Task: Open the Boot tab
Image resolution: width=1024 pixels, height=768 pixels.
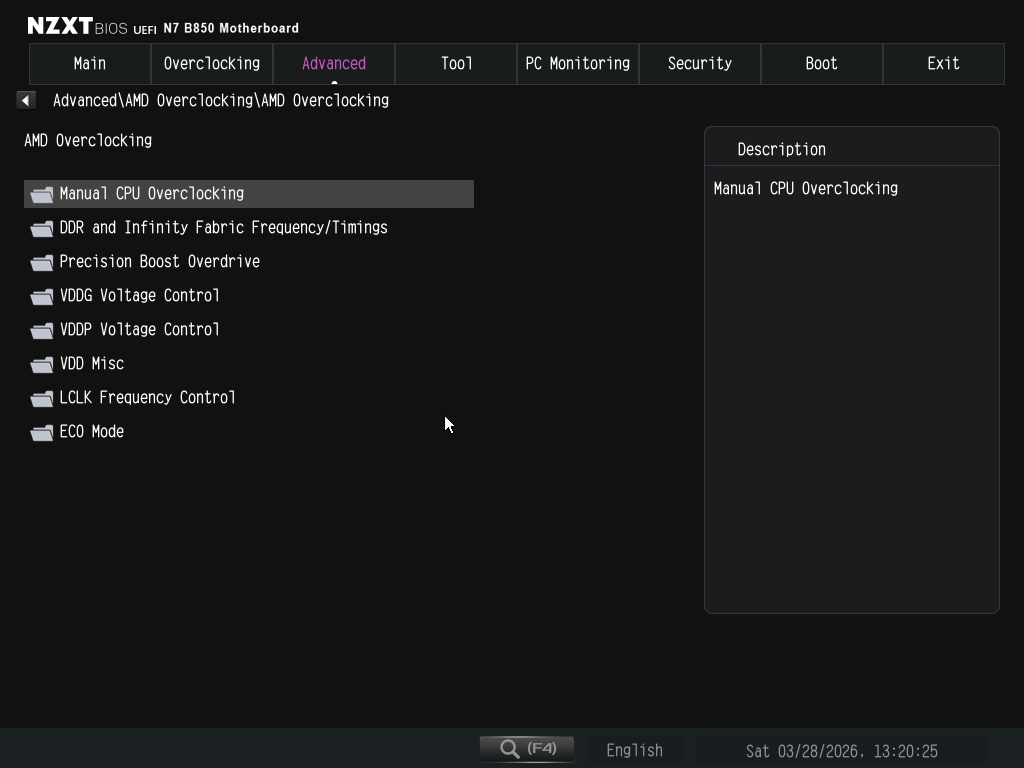Action: point(822,64)
